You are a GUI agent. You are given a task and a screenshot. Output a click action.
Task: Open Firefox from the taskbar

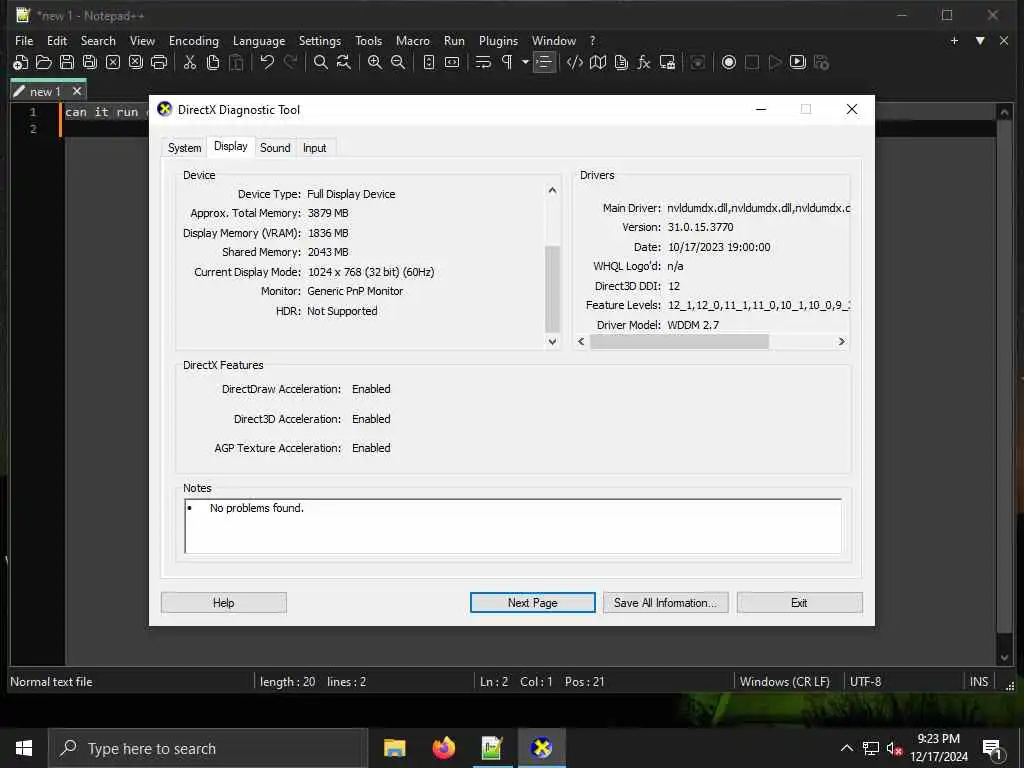[443, 748]
